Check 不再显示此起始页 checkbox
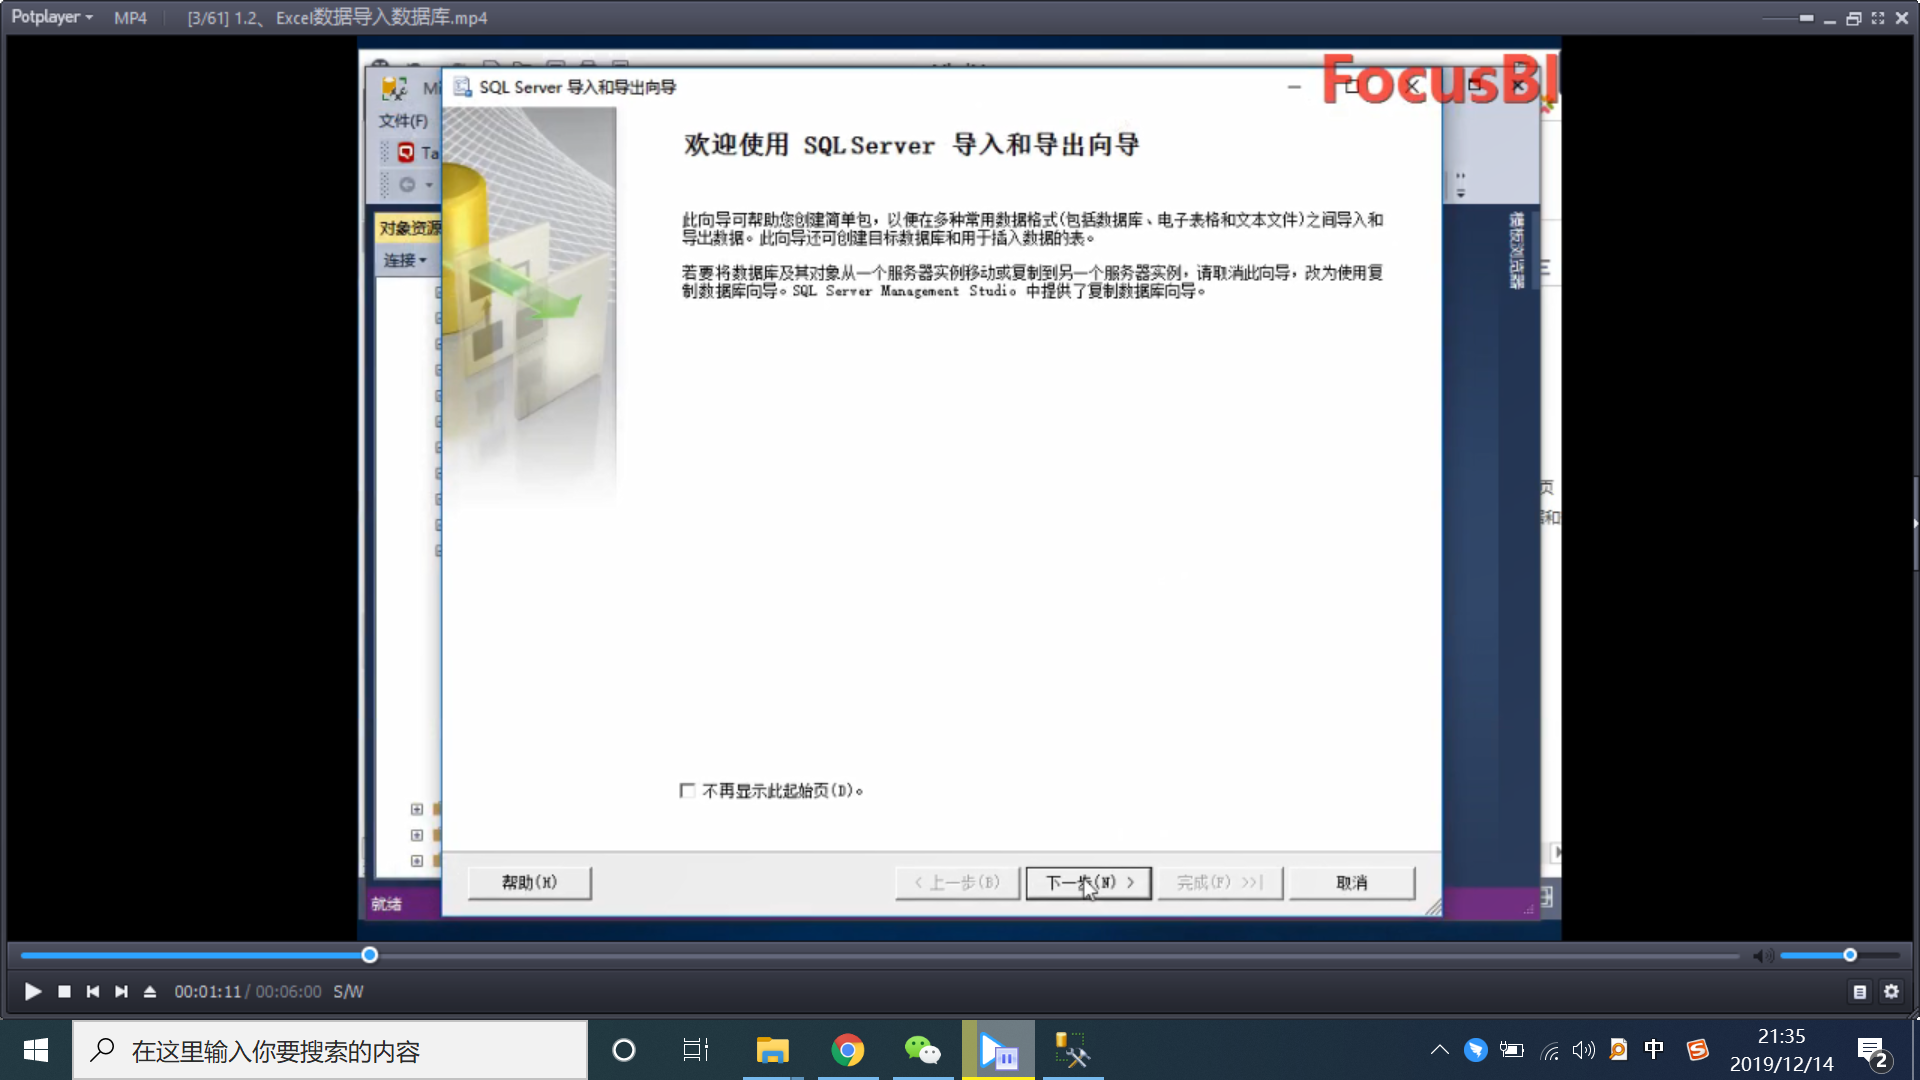 pos(687,790)
